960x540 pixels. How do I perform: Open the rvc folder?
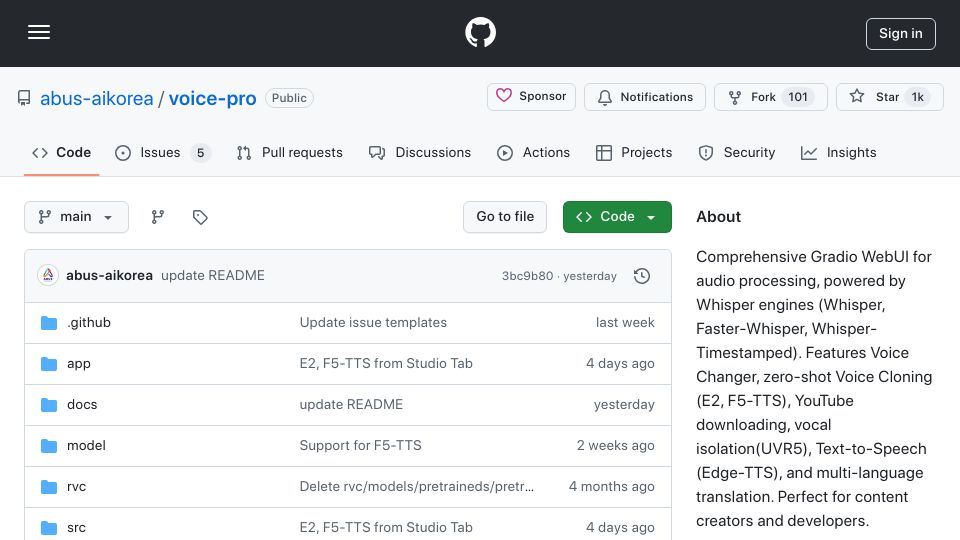click(77, 487)
